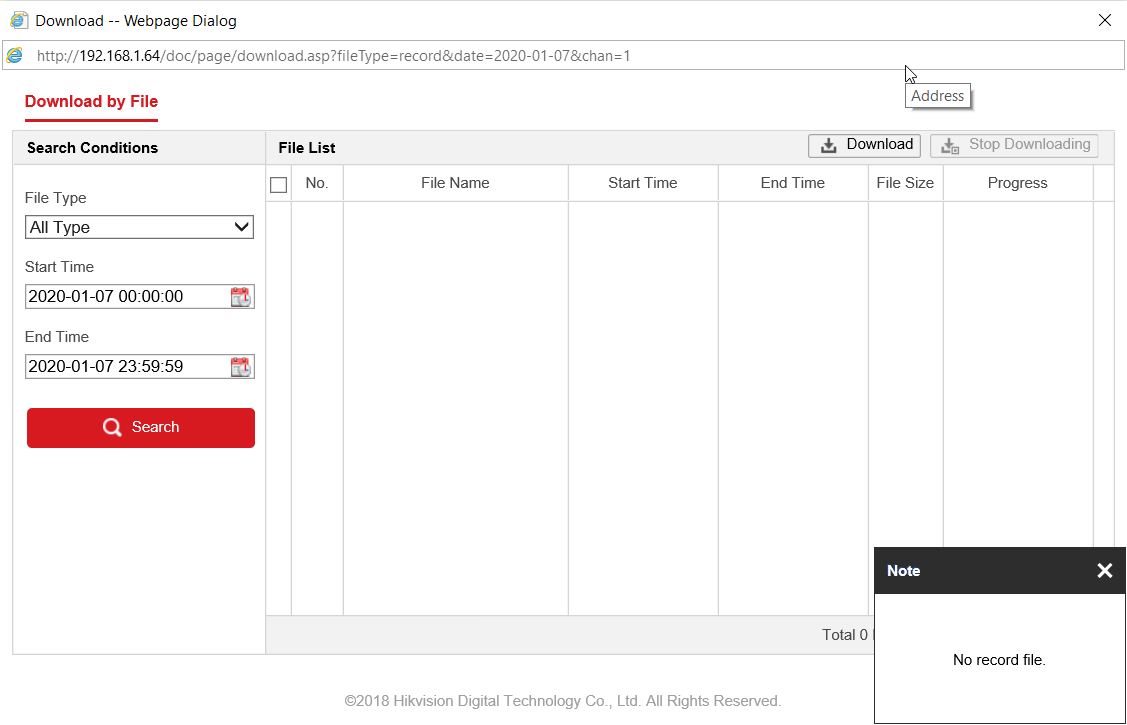Click the File Name column header
The height and width of the screenshot is (725, 1127).
[455, 183]
